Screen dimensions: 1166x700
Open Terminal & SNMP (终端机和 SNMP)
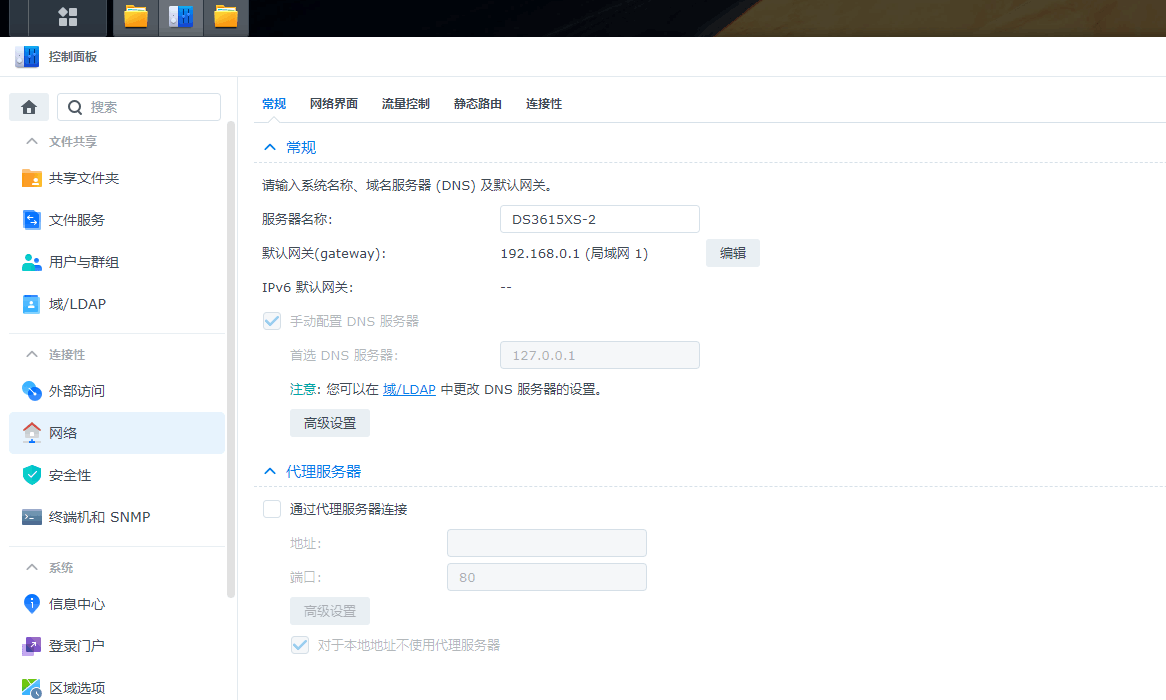[99, 517]
